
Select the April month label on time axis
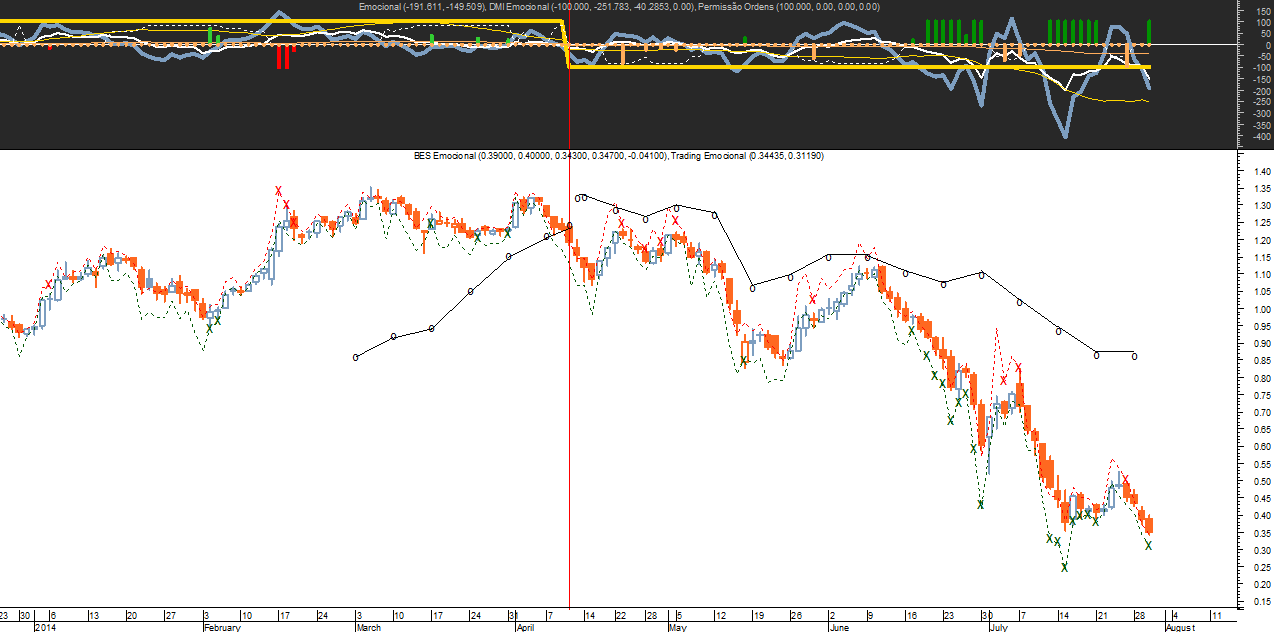526,628
